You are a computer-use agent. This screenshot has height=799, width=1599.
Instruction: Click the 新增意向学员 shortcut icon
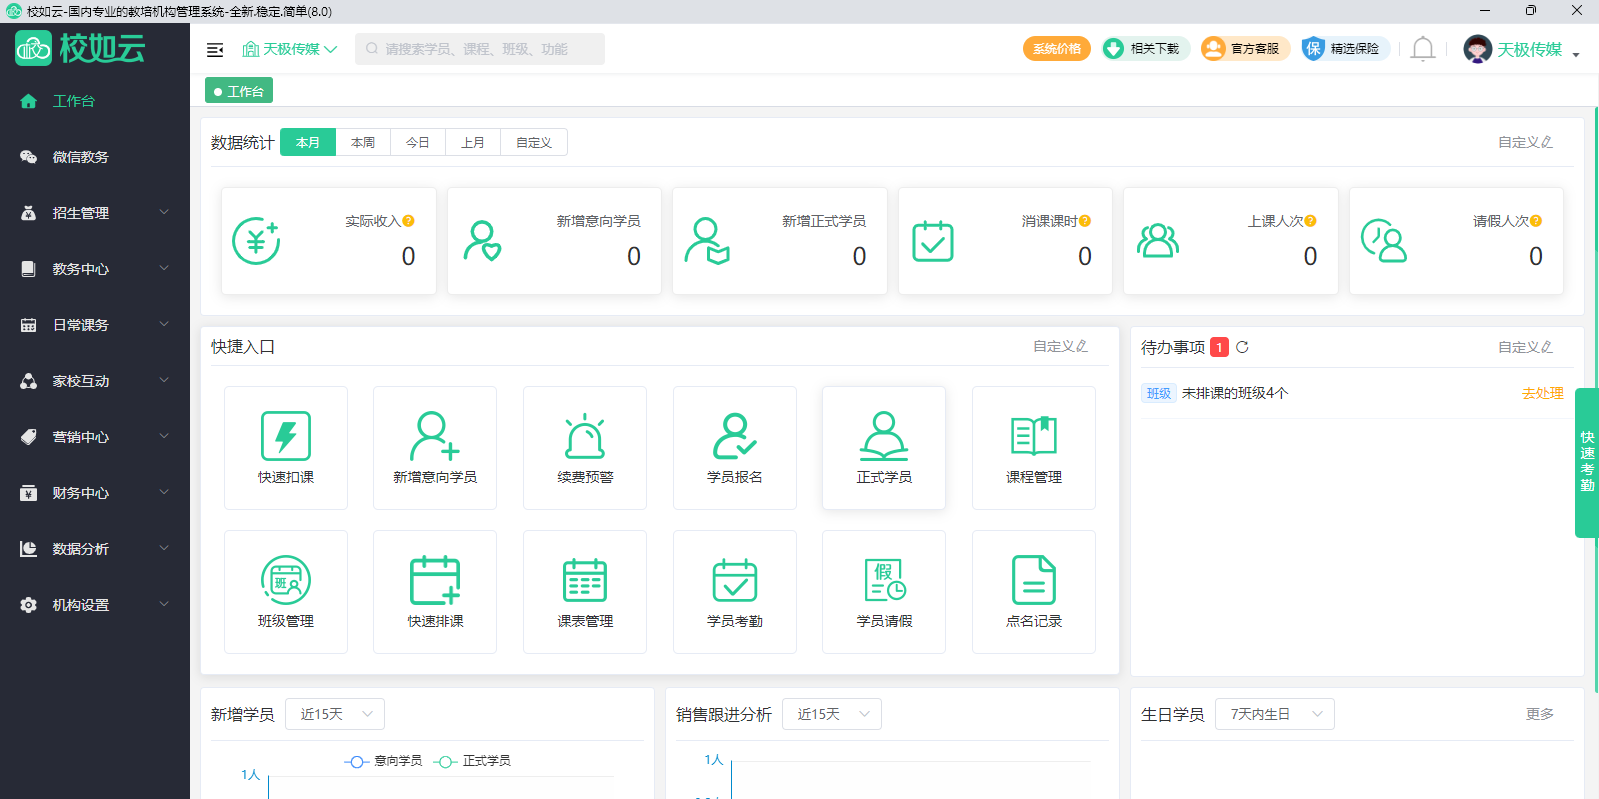click(435, 437)
